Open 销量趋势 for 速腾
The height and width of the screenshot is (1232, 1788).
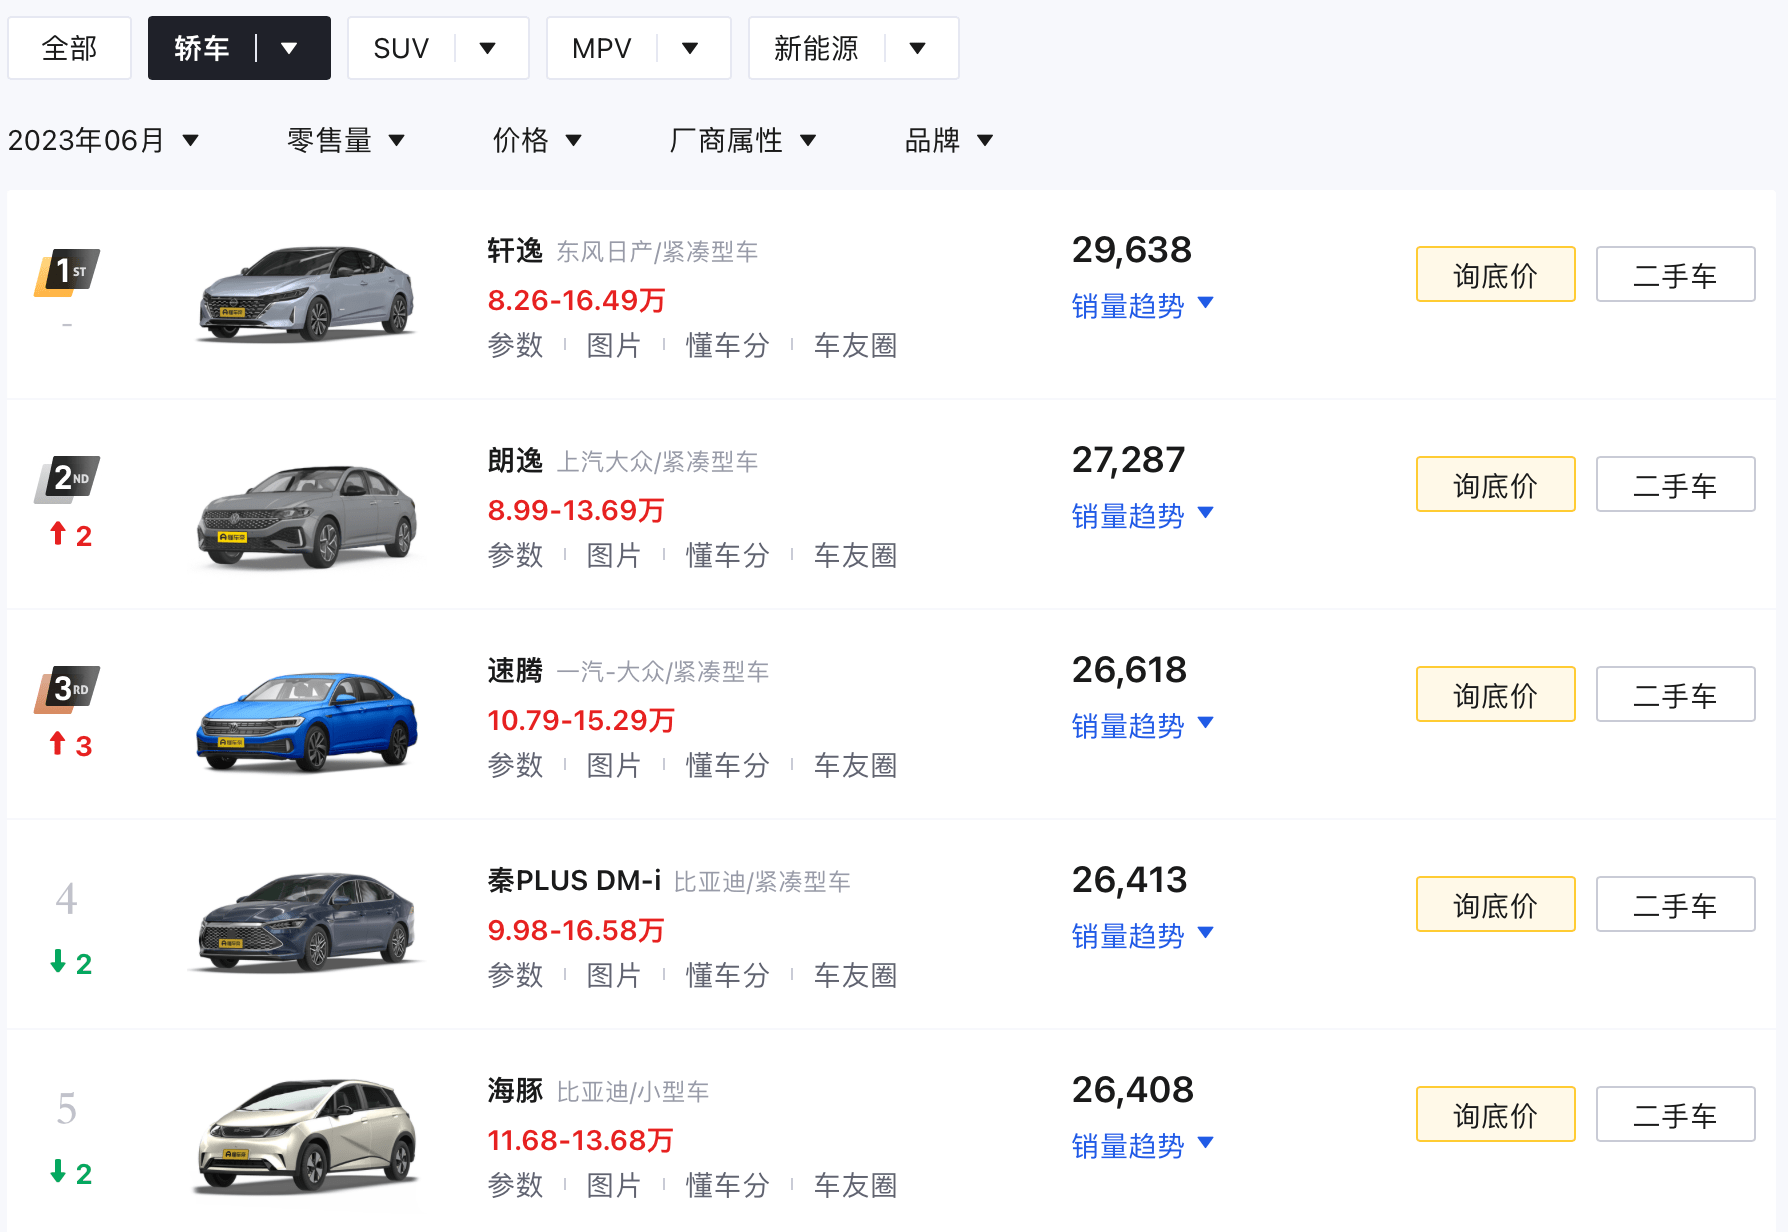(x=1141, y=725)
